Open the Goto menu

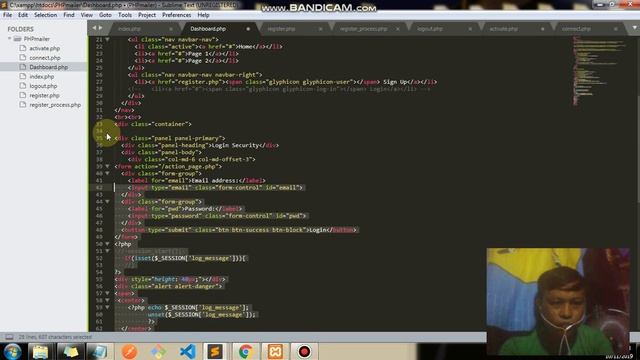click(x=105, y=15)
